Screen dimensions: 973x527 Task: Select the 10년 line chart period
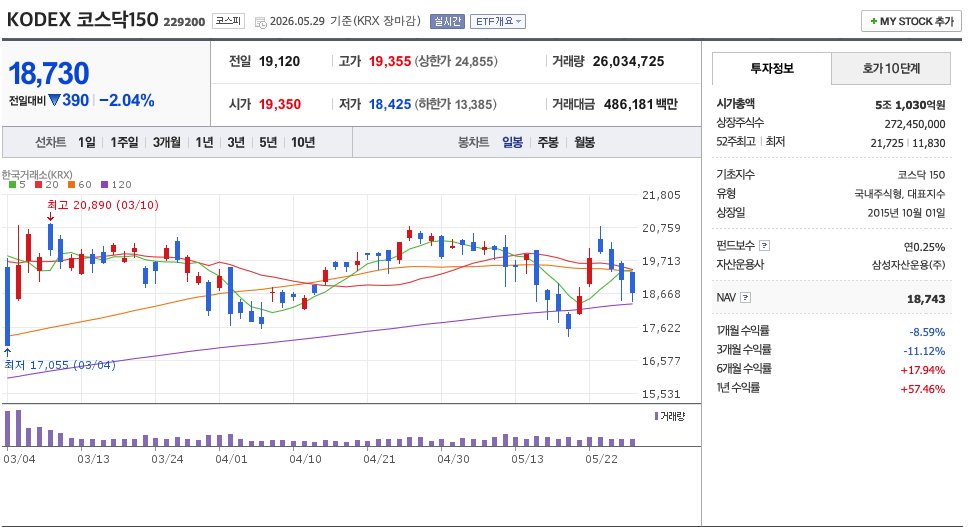tap(303, 142)
